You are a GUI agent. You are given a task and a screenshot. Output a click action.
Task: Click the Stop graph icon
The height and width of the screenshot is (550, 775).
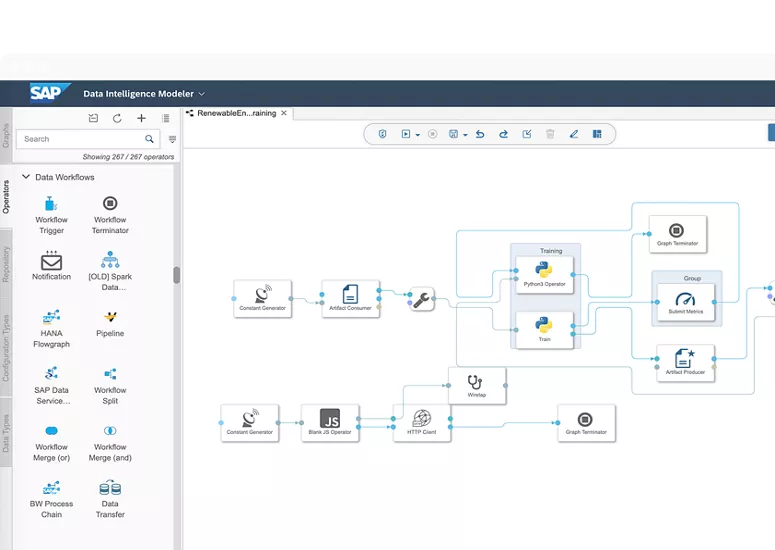(x=432, y=134)
